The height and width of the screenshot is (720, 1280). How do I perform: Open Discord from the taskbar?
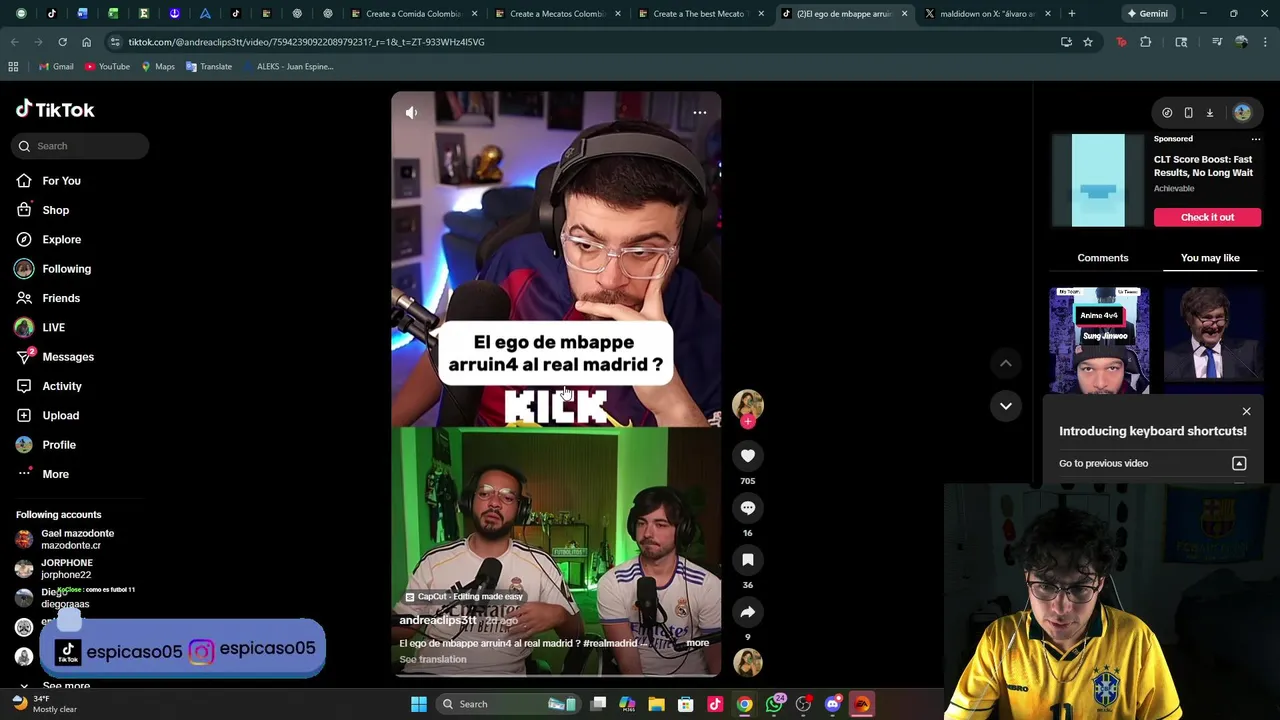[x=833, y=704]
